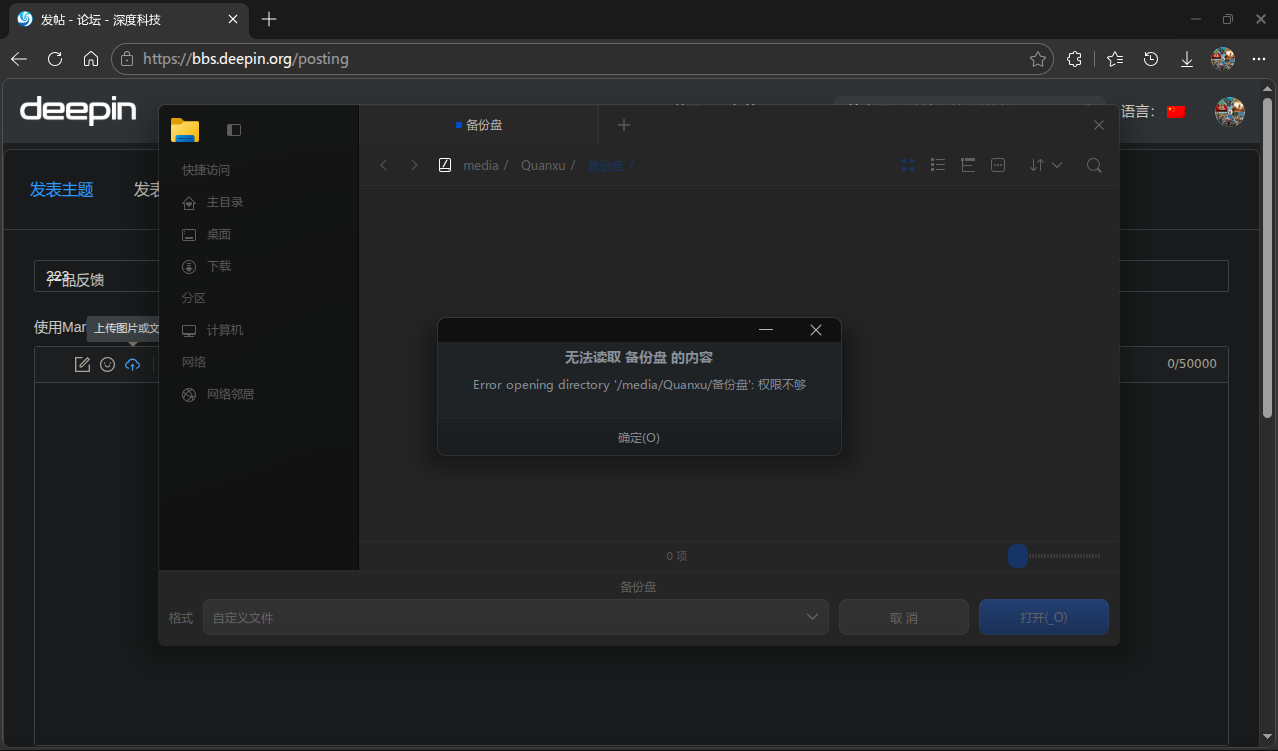The width and height of the screenshot is (1278, 751).
Task: Click the 确定(O) button in error dialog
Action: pos(639,438)
